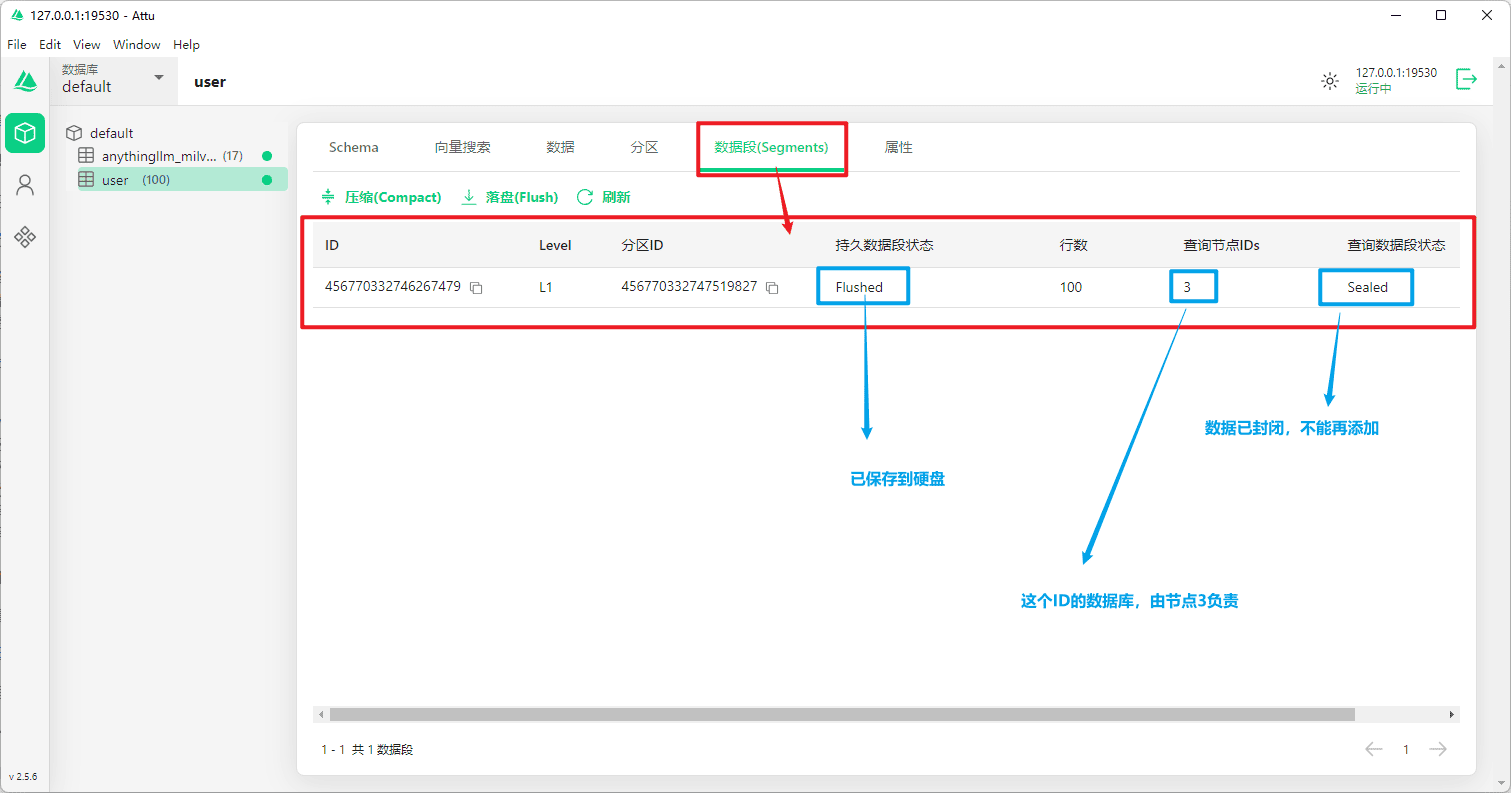The image size is (1511, 793).
Task: Go to next page arrow
Action: [x=1438, y=749]
